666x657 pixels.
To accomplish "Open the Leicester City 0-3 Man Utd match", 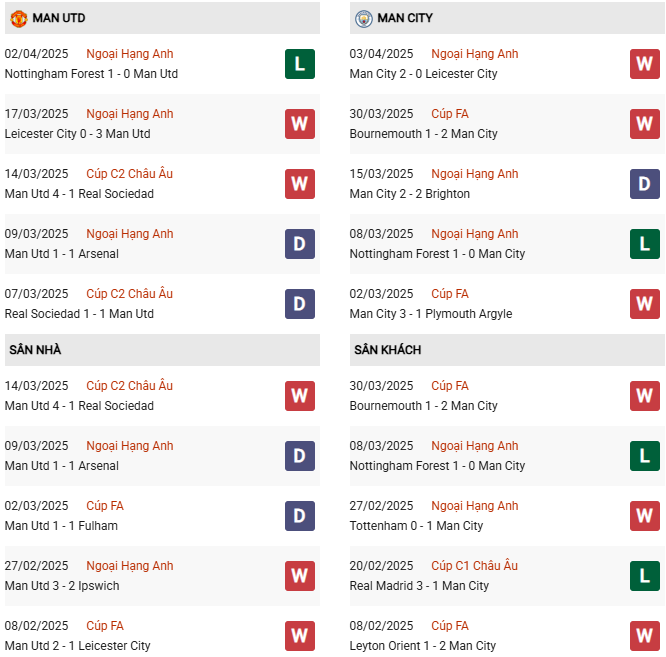I will point(77,134).
